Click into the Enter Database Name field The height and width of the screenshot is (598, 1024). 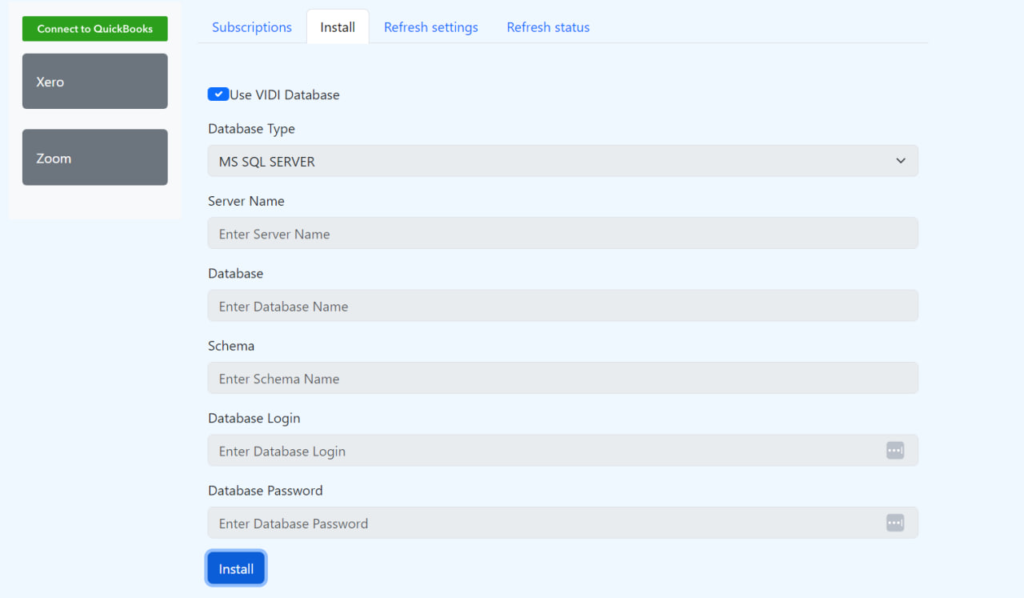pos(562,306)
